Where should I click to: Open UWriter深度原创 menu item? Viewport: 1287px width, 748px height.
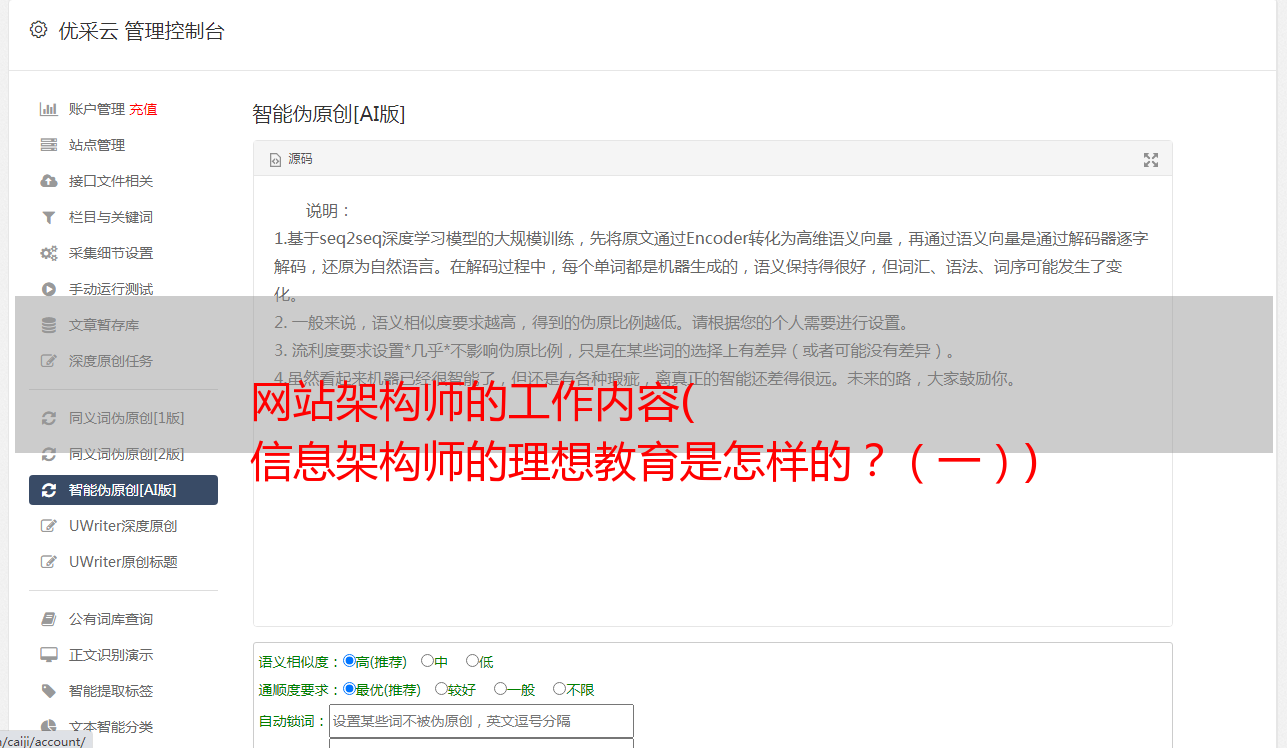[123, 526]
